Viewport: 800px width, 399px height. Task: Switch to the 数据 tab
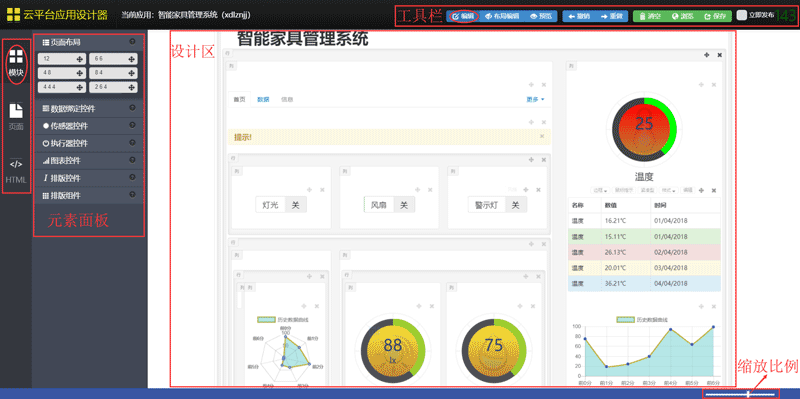(263, 99)
